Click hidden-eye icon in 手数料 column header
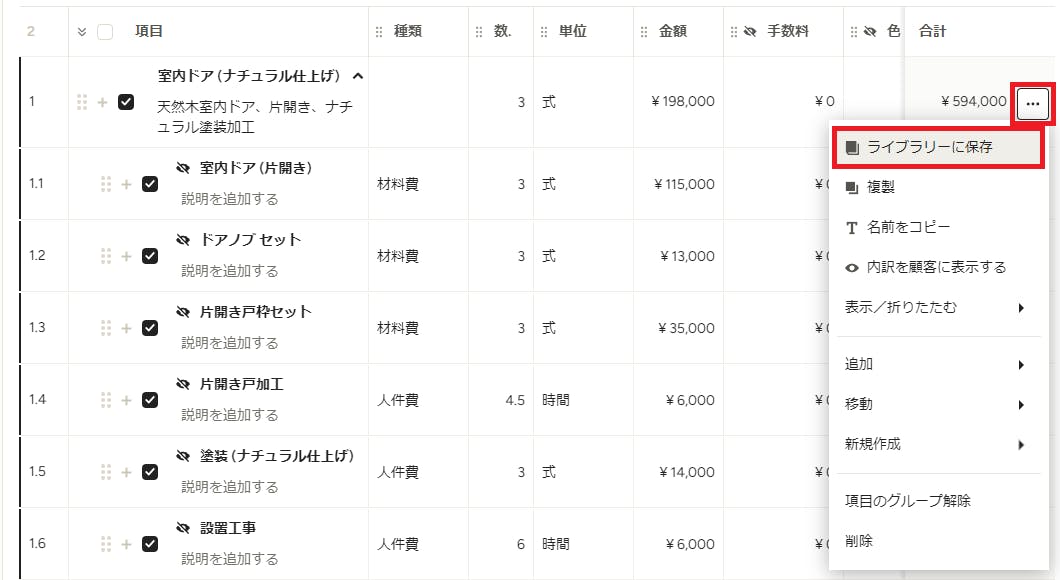This screenshot has height=580, width=1060. pos(750,32)
